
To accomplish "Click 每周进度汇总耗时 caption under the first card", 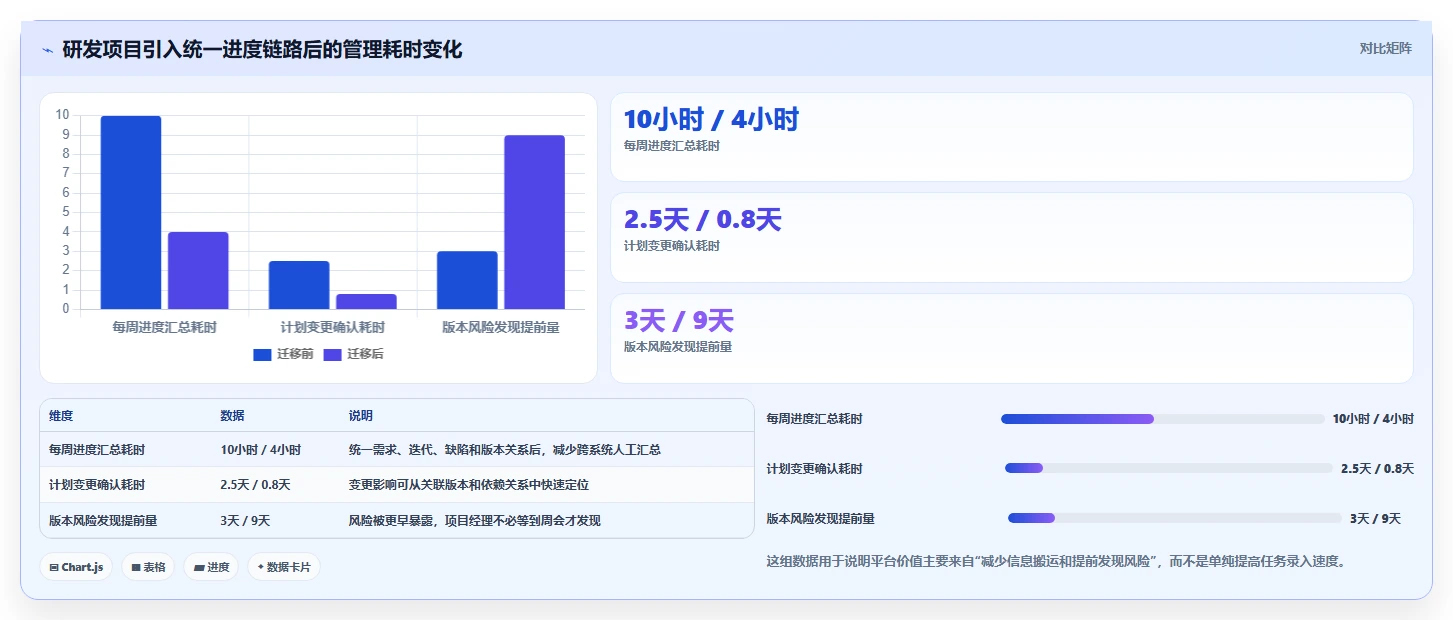I will tap(671, 145).
